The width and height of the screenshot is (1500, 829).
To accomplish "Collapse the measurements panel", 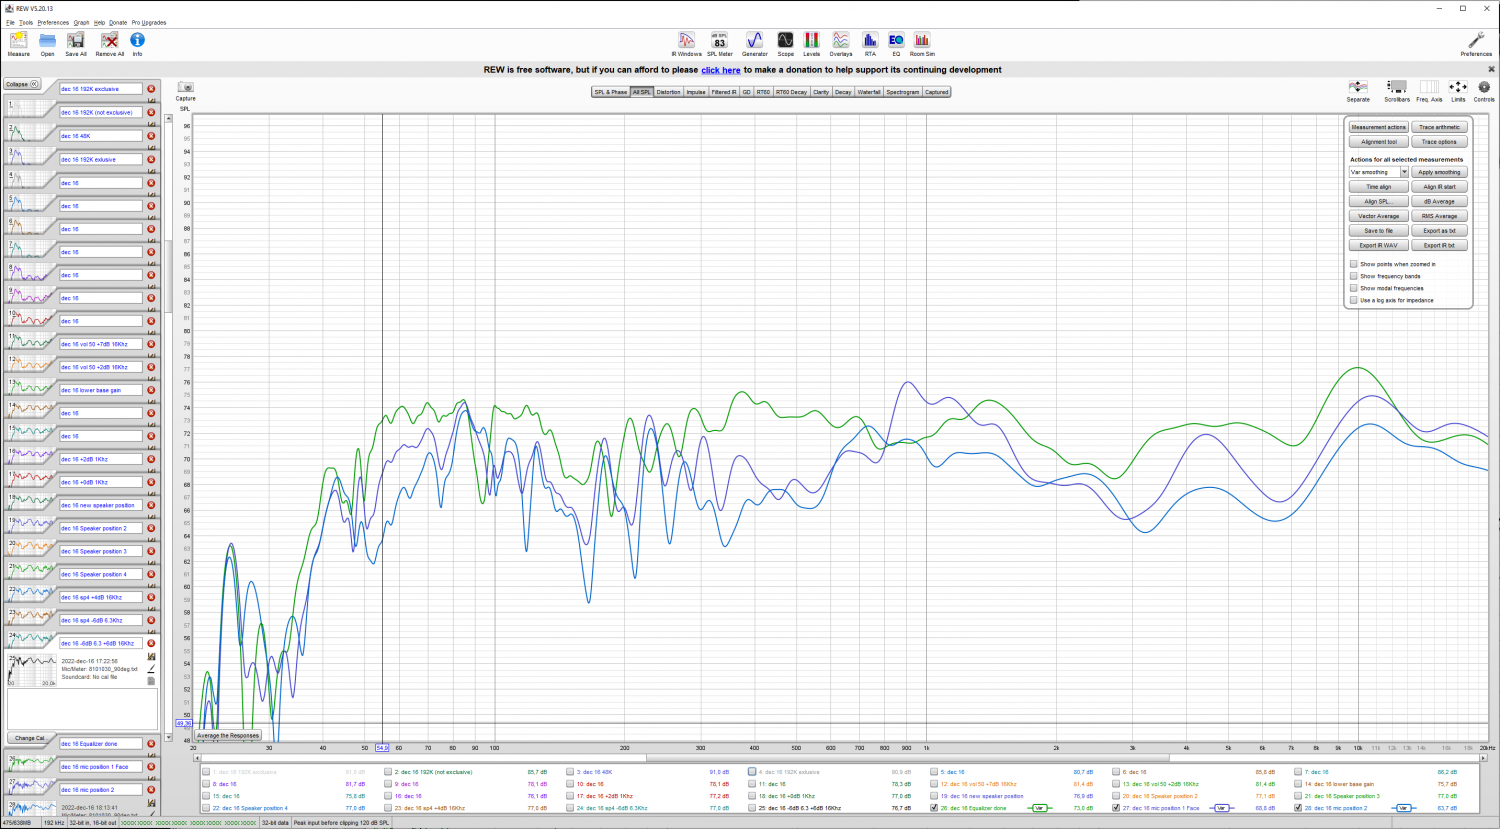I will click(22, 84).
